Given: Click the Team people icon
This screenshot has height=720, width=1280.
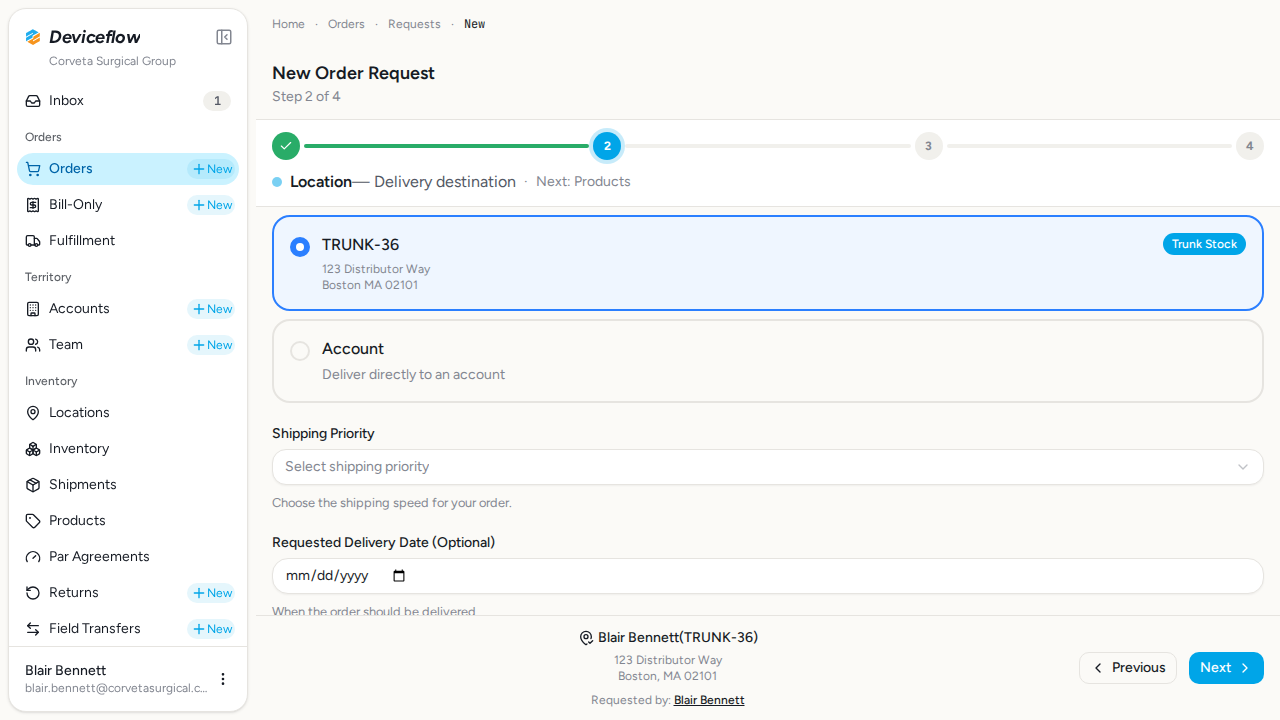Looking at the screenshot, I should (x=33, y=345).
